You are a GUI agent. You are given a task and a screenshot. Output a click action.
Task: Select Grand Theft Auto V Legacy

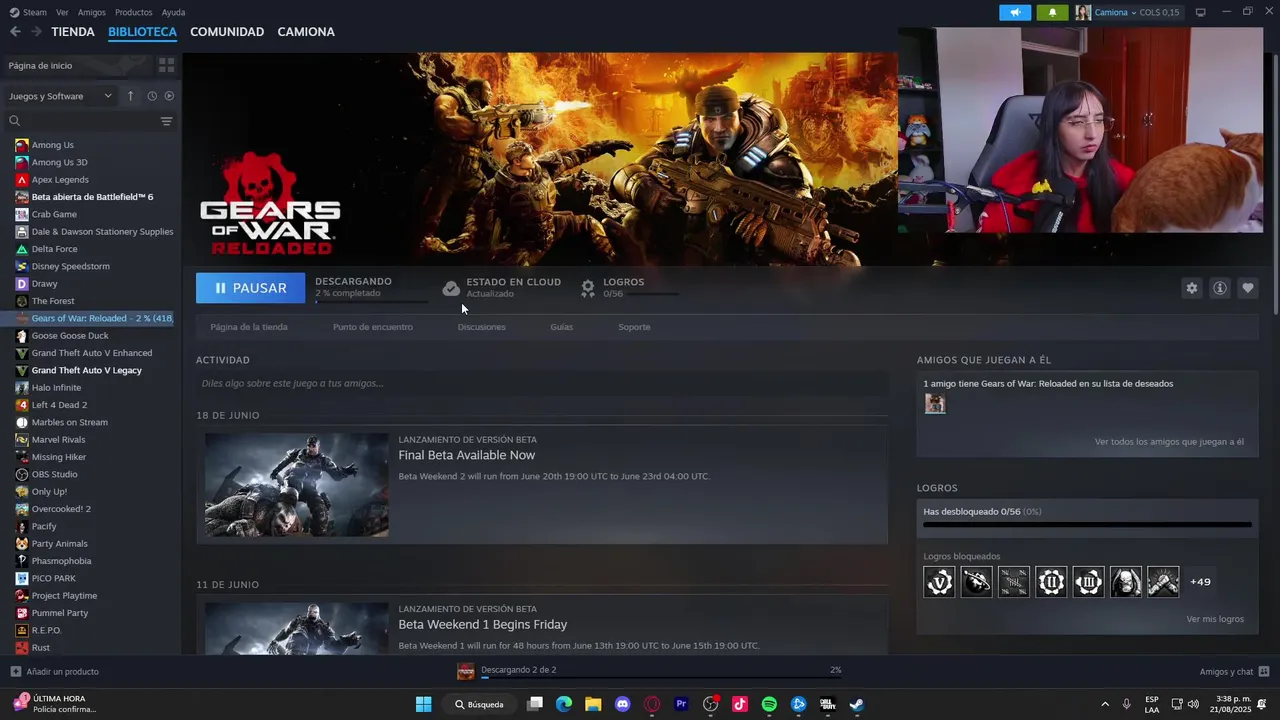click(x=86, y=370)
